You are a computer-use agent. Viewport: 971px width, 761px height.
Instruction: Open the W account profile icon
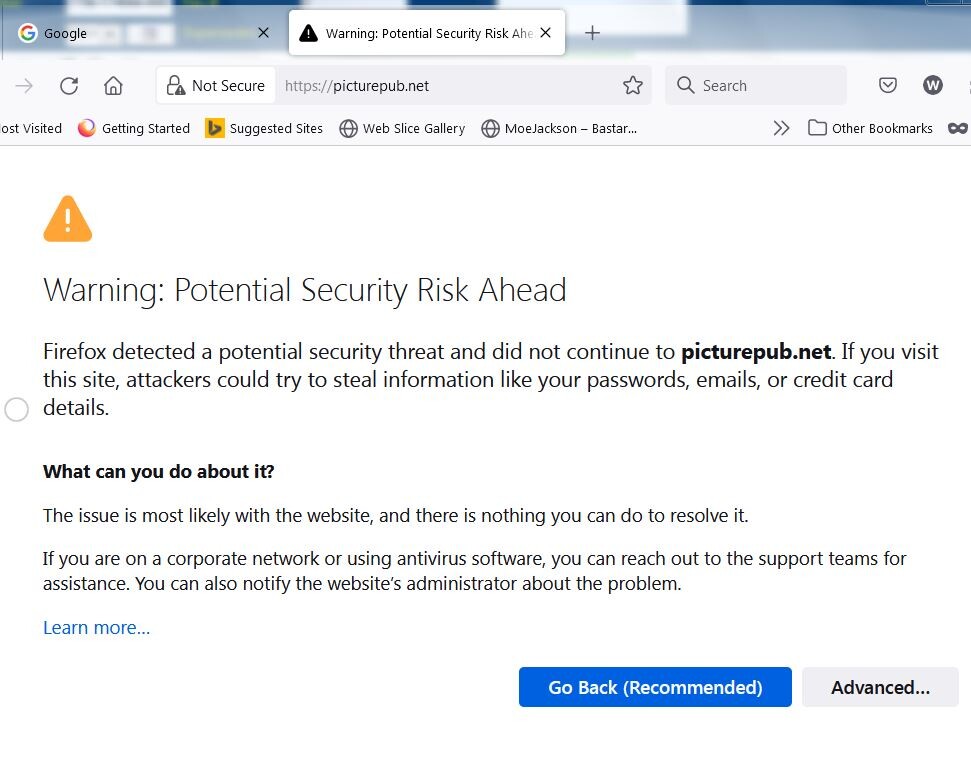(932, 86)
